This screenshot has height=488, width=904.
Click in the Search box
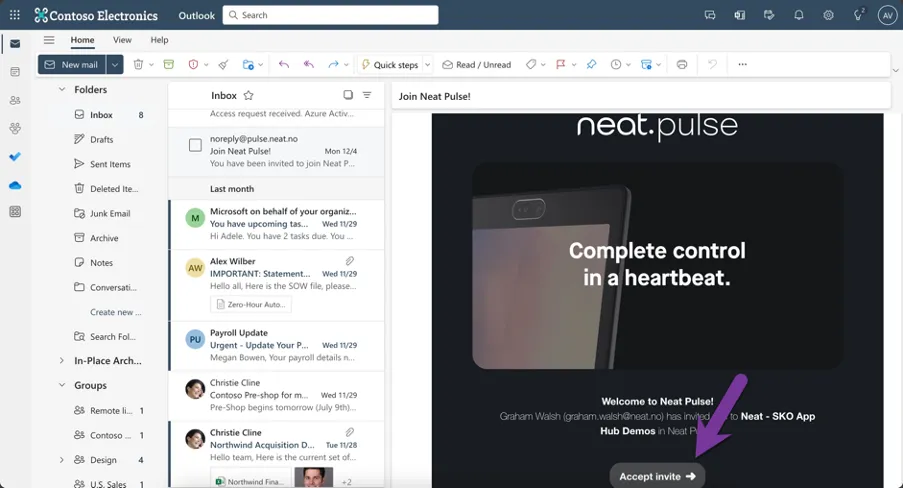coord(330,15)
